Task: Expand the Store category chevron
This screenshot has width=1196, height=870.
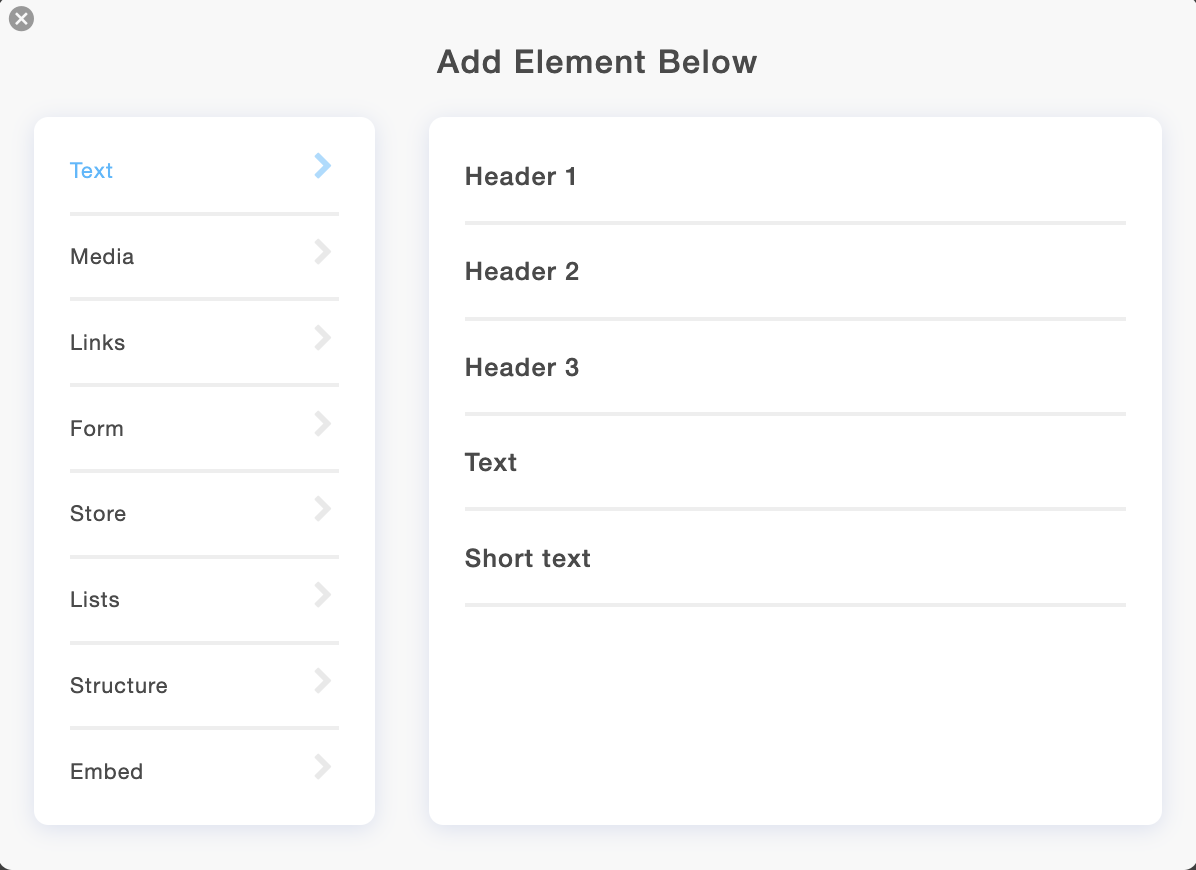Action: (x=321, y=509)
